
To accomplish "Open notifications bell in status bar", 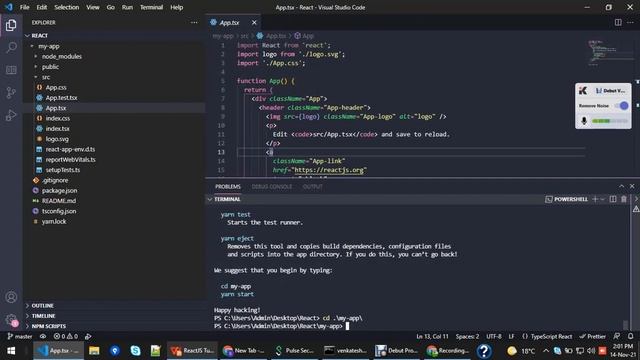I will click(x=631, y=336).
